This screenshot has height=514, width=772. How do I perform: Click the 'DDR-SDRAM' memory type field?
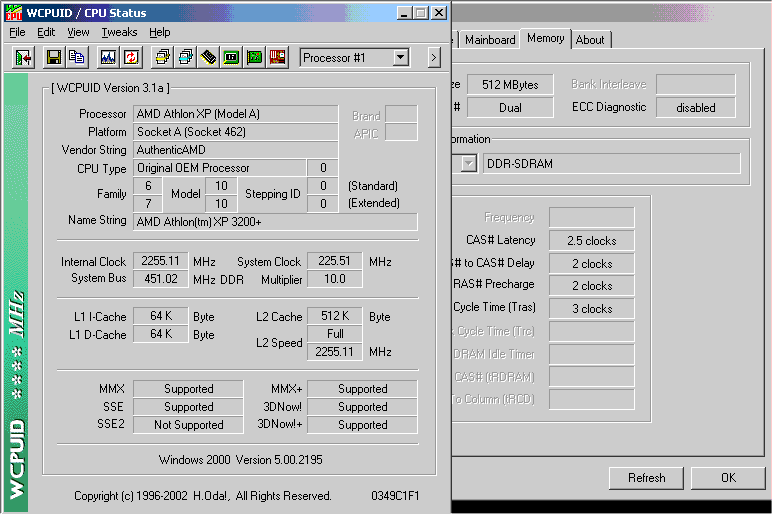[x=611, y=163]
